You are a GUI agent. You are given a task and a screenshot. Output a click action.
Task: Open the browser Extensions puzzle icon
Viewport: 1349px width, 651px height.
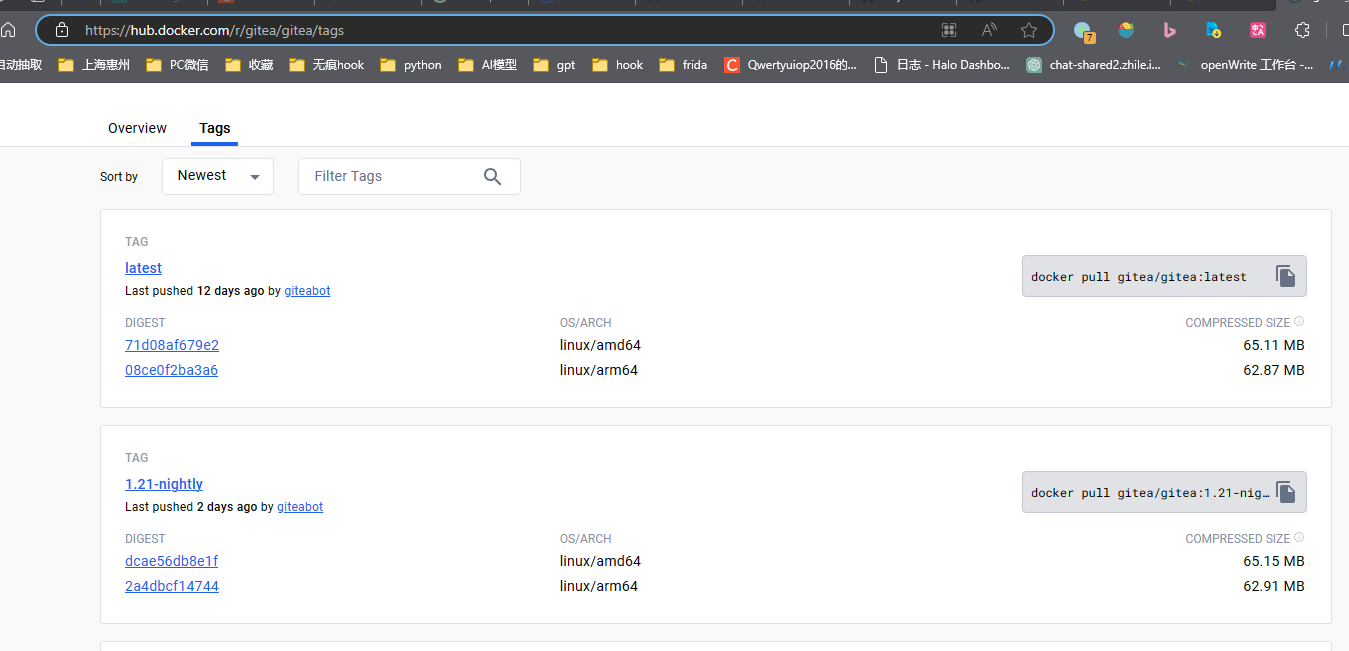pos(1302,30)
